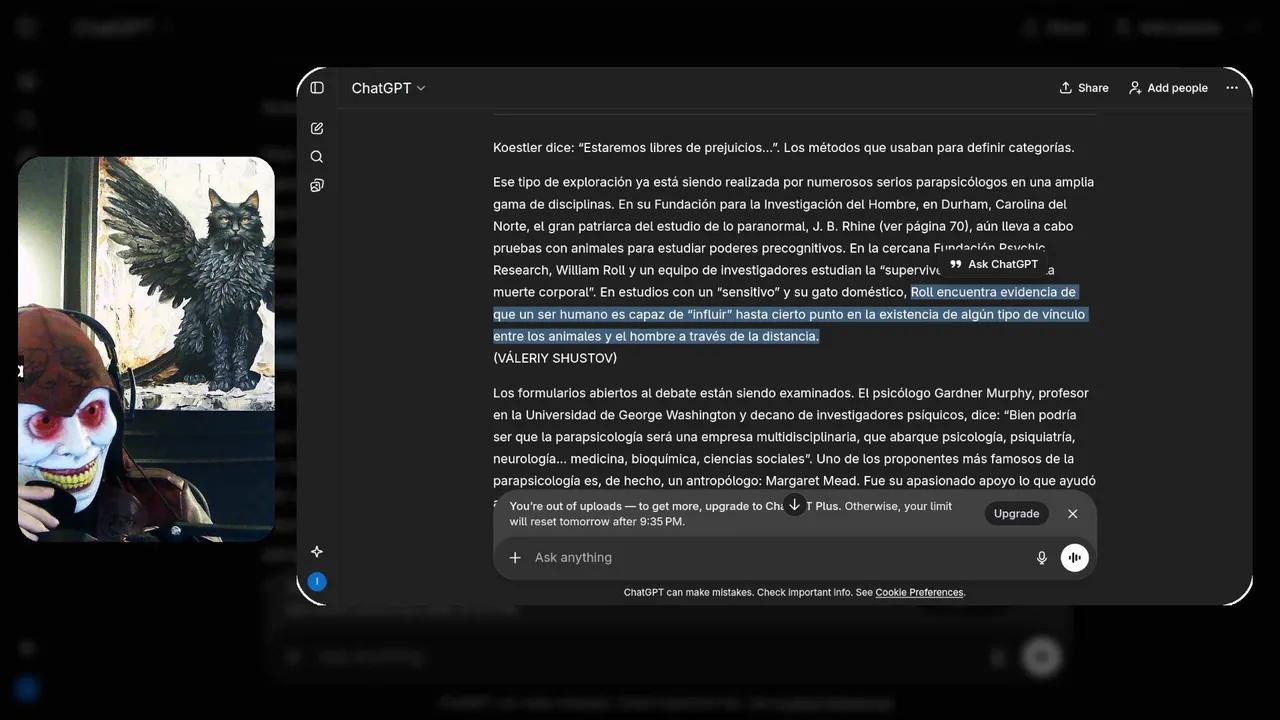Open the ChatGPT model selector dropdown

[388, 88]
